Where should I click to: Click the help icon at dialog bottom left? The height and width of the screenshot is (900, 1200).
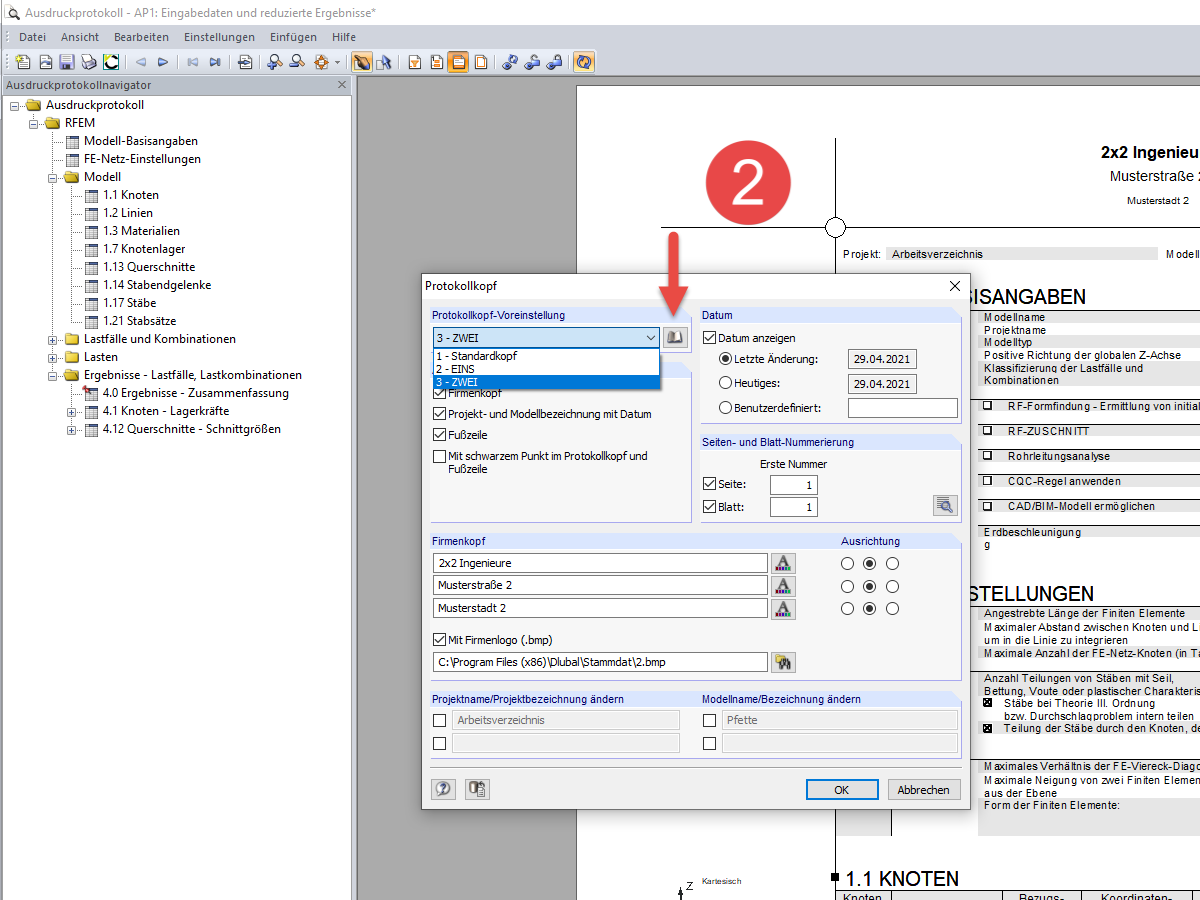[x=443, y=789]
